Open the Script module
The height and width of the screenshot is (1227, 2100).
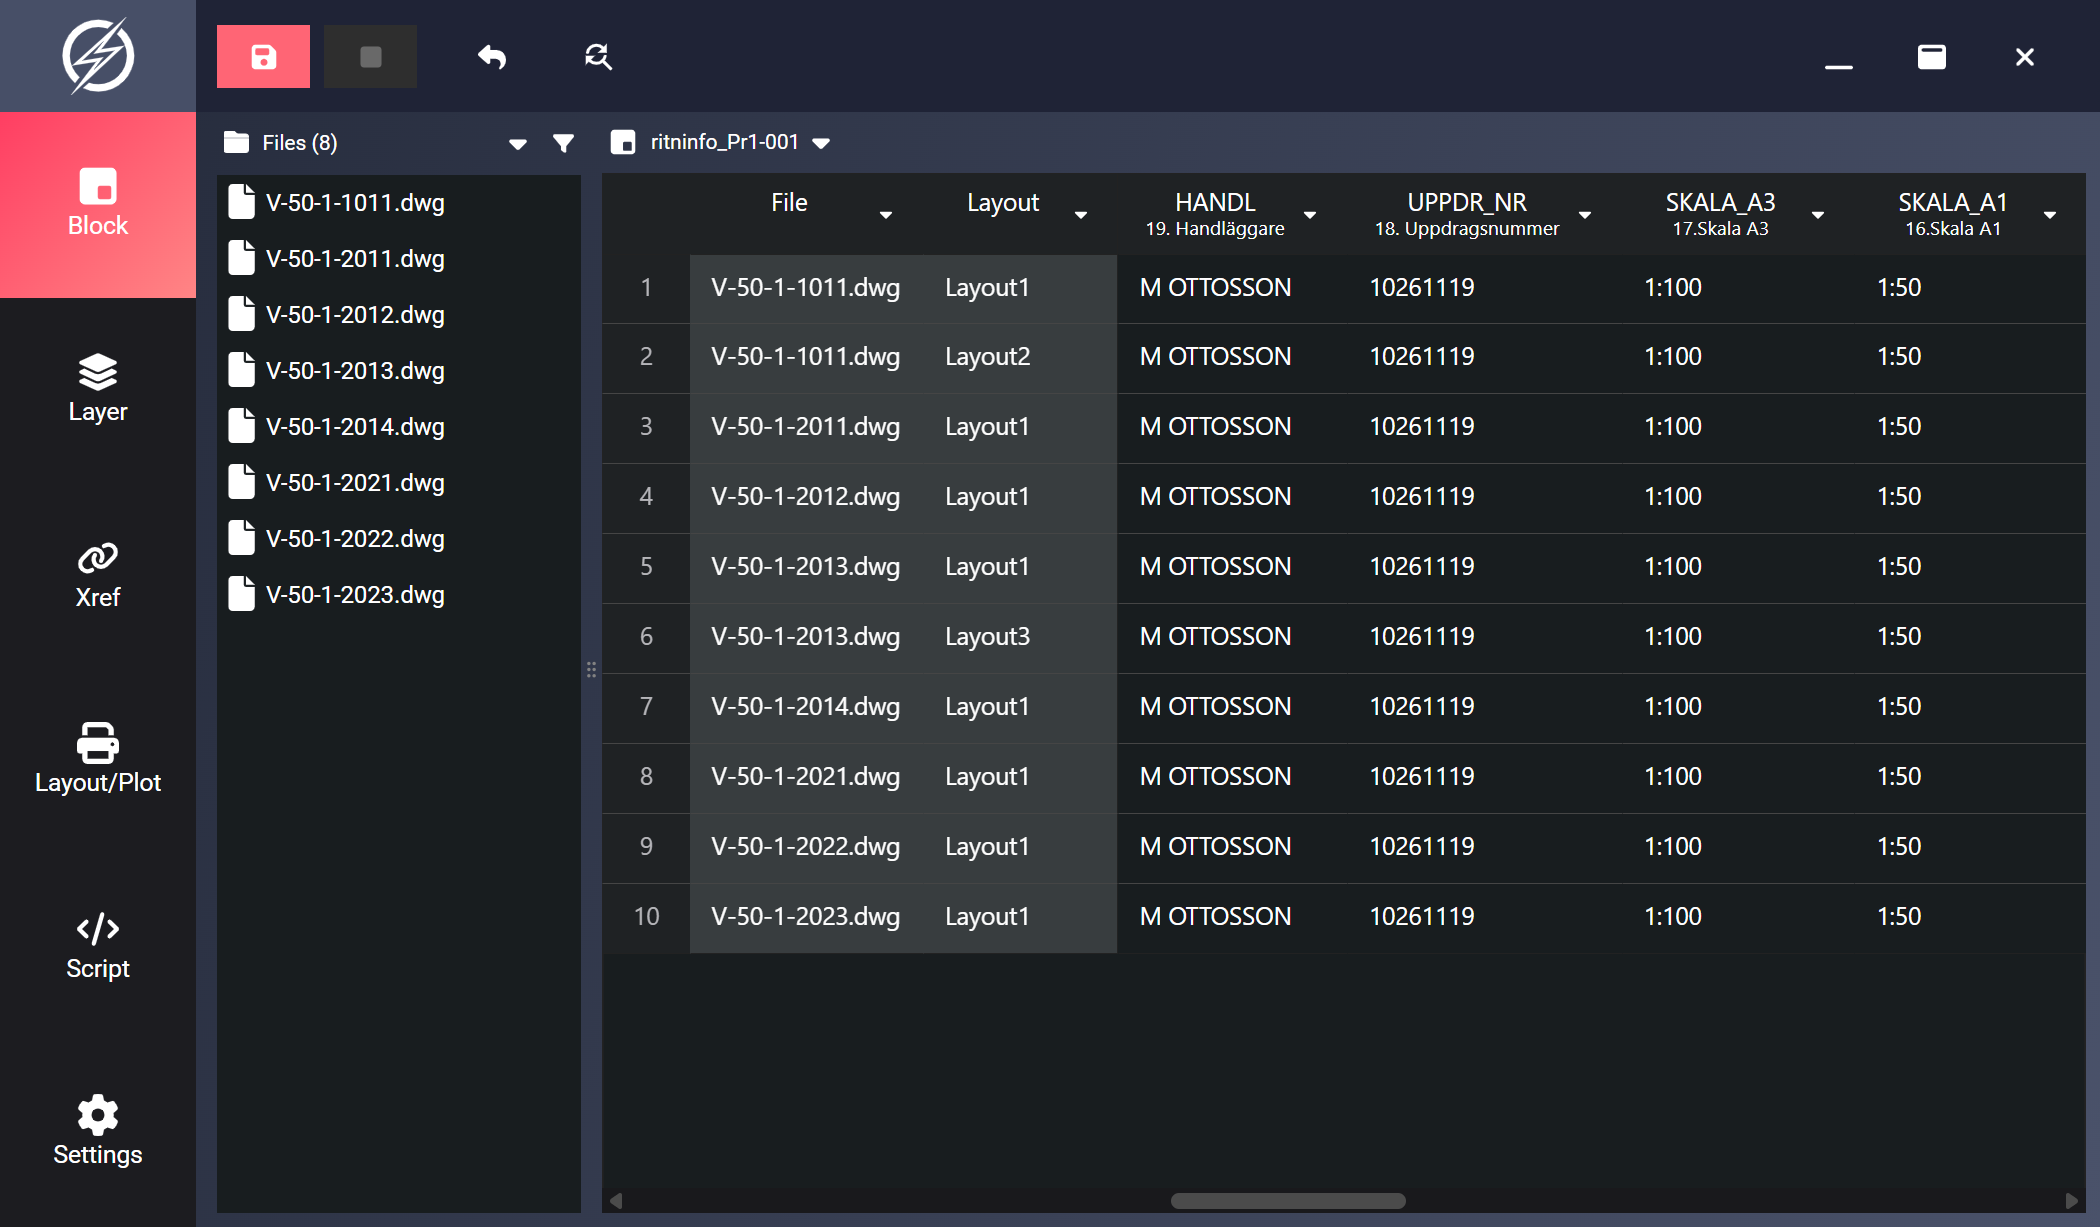[98, 946]
